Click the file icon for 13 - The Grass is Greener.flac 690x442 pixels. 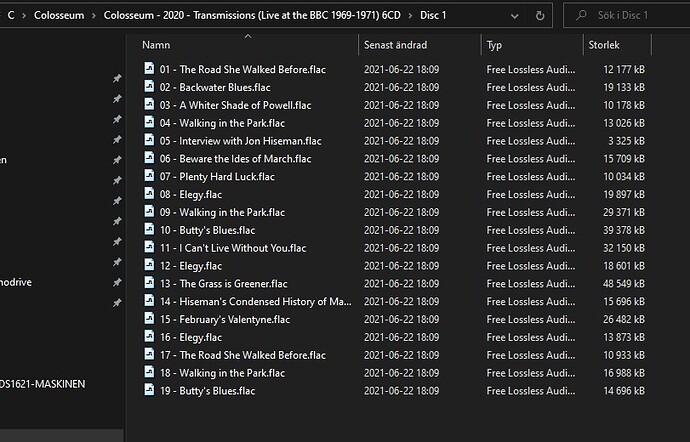click(150, 283)
